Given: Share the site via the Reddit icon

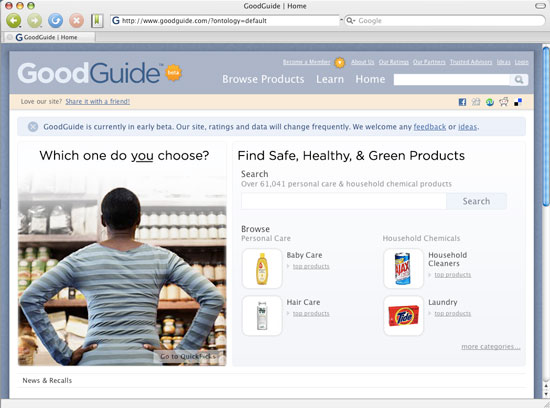Looking at the screenshot, I should click(x=504, y=102).
